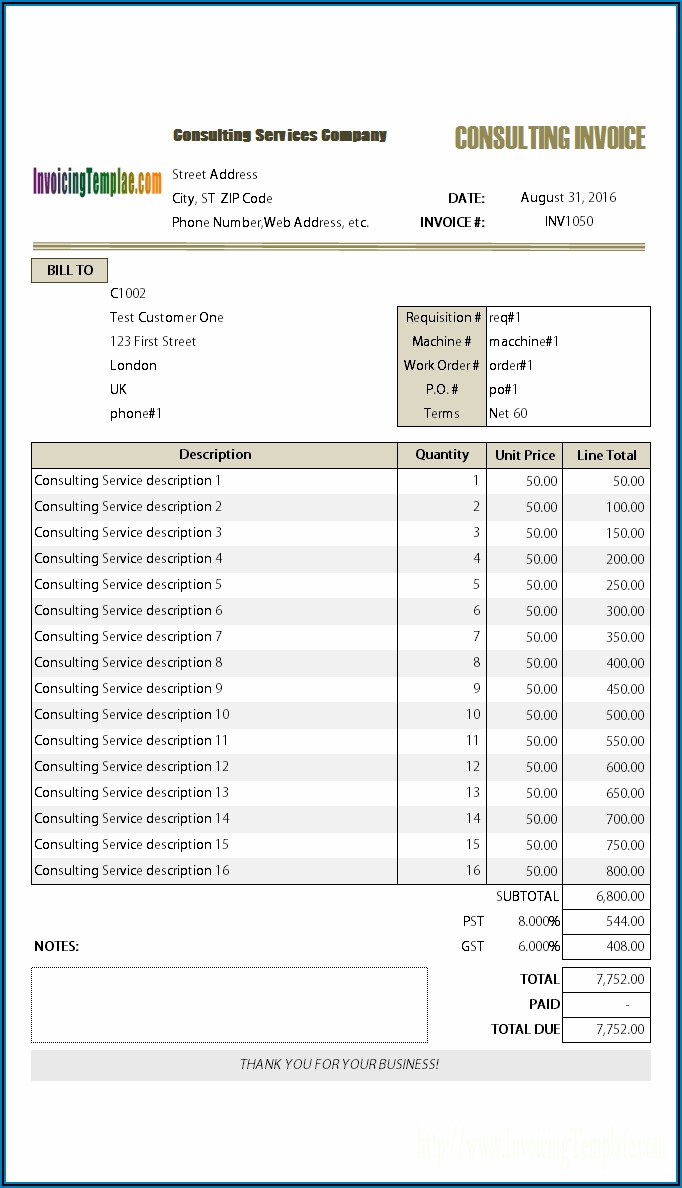Screen dimensions: 682x1188
Task: Select the GST rate 6.000% cell
Action: click(538, 947)
